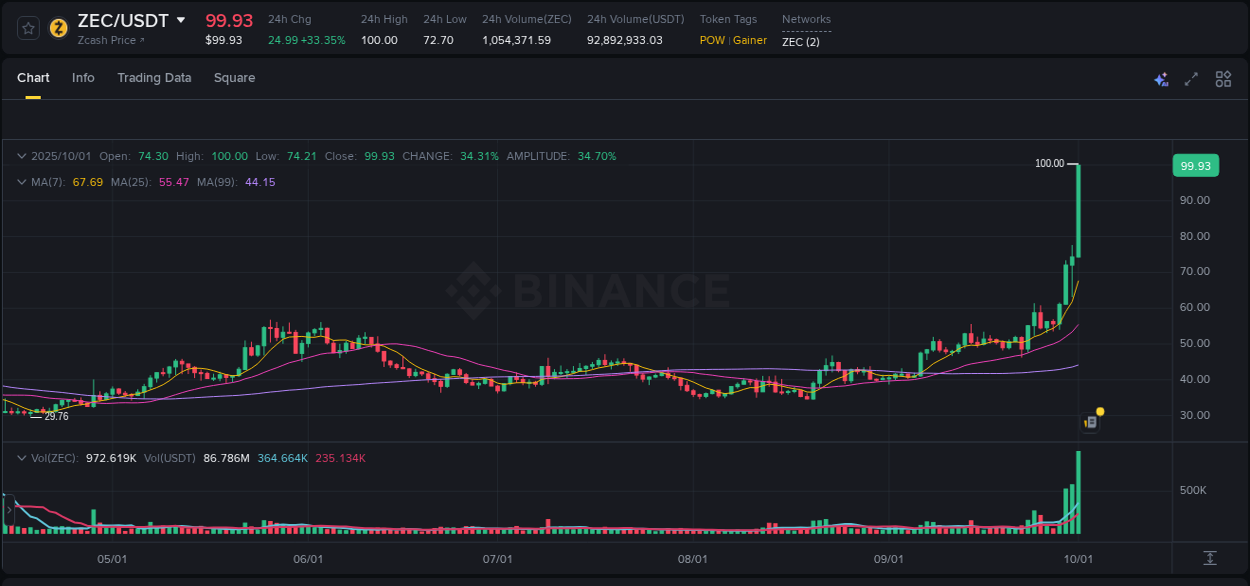The image size is (1250, 586).
Task: Click the POW token tag
Action: [712, 40]
